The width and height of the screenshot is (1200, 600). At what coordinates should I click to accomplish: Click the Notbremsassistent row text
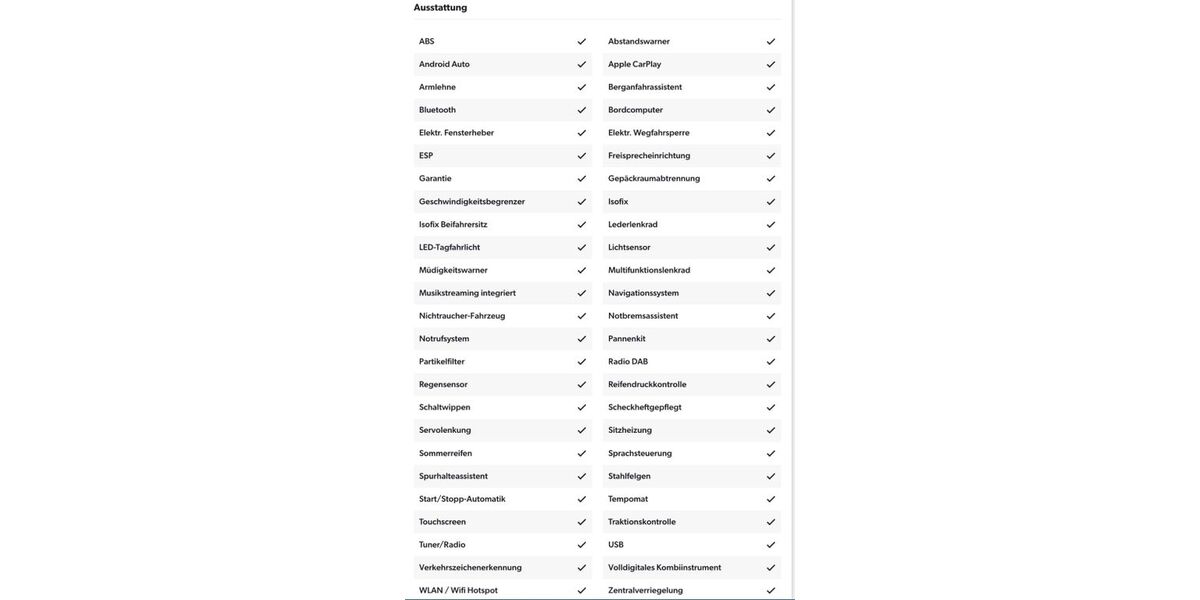[x=643, y=316]
